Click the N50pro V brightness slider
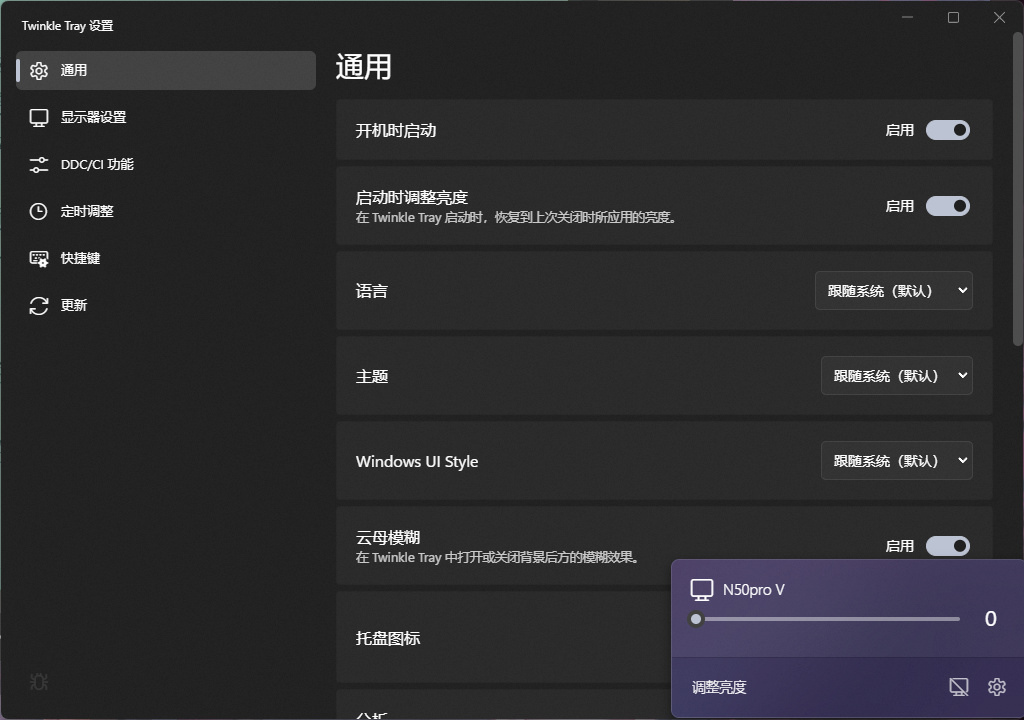This screenshot has width=1024, height=720. (825, 619)
